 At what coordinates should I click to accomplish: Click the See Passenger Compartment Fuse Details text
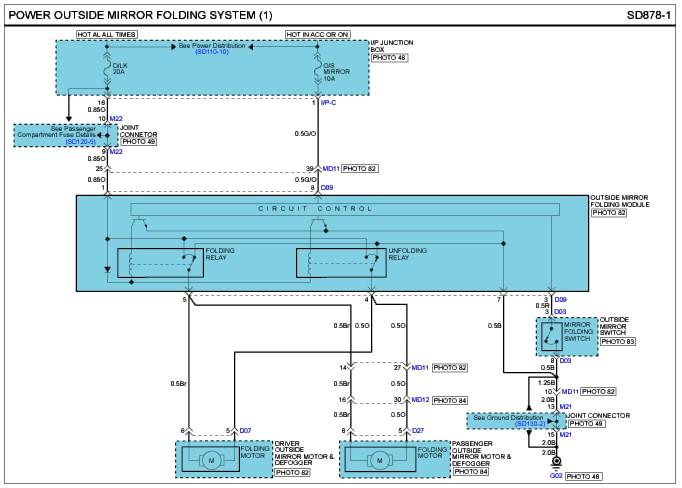tap(57, 132)
